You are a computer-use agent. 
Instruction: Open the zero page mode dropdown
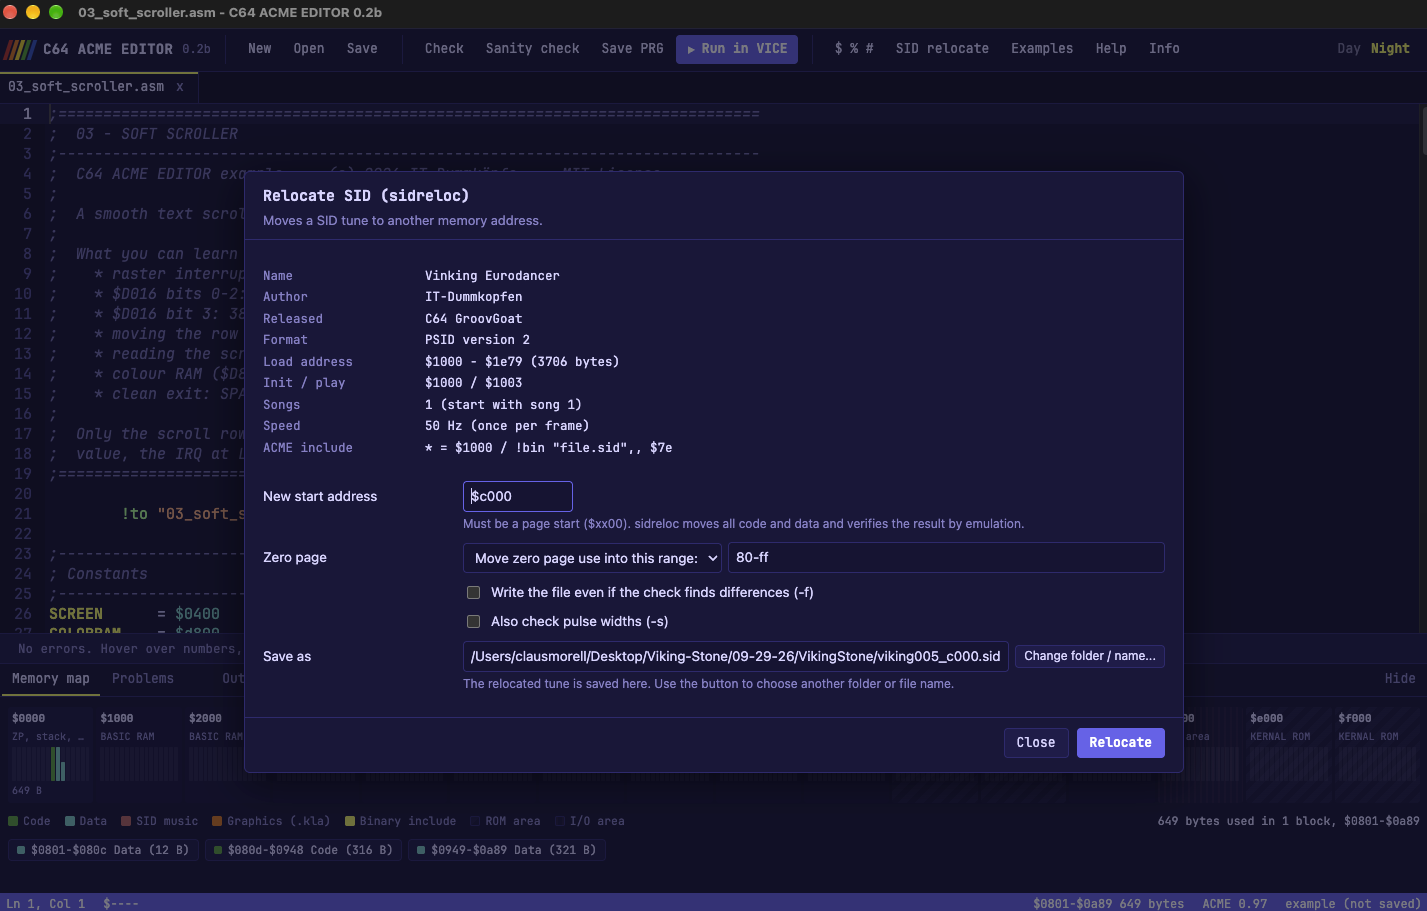coord(592,558)
